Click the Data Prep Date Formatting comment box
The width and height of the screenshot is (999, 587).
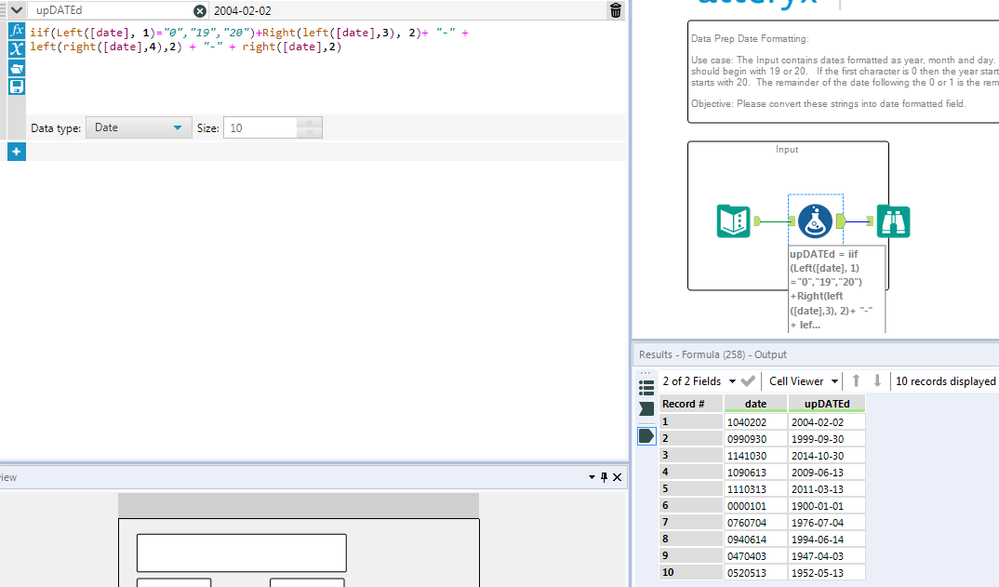coord(843,71)
